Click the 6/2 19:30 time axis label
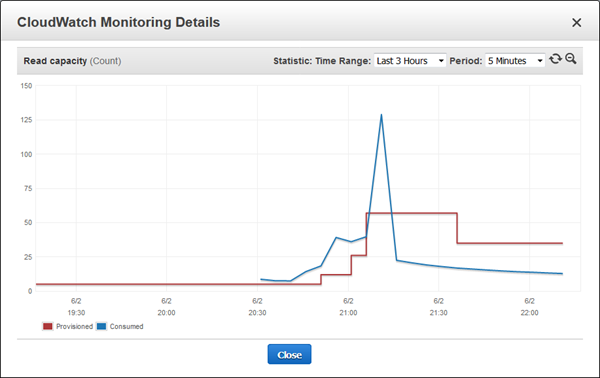The image size is (600, 378). 76,307
